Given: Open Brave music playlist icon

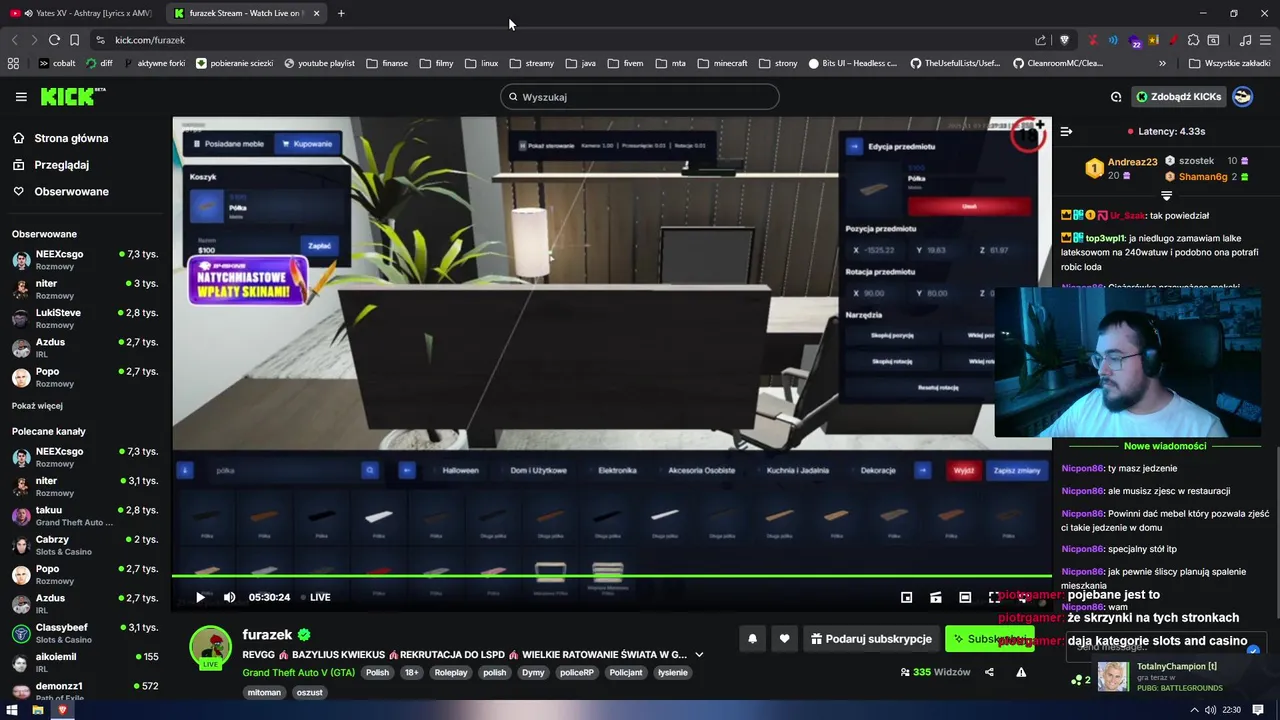Looking at the screenshot, I should pyautogui.click(x=1245, y=40).
